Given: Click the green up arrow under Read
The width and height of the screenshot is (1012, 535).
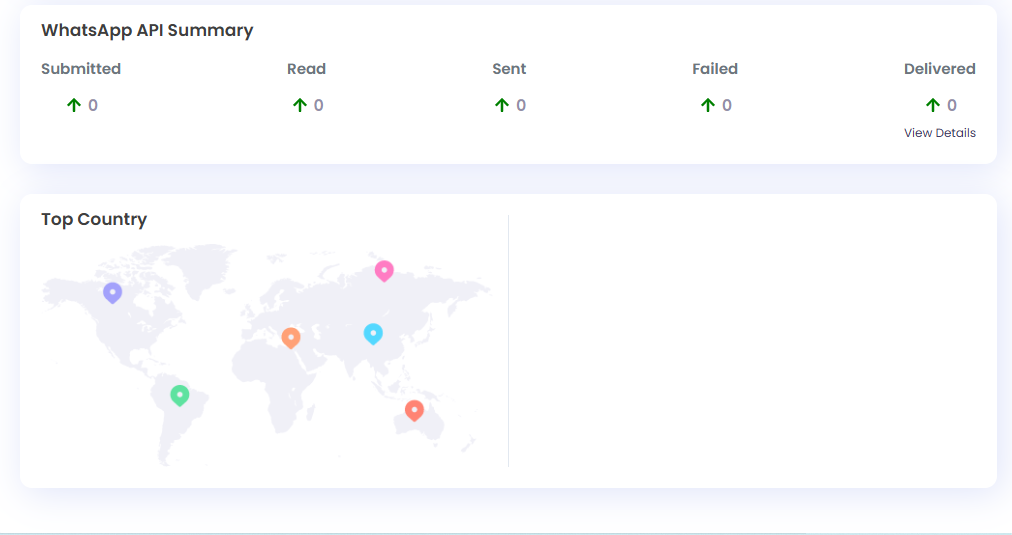Looking at the screenshot, I should coord(299,105).
